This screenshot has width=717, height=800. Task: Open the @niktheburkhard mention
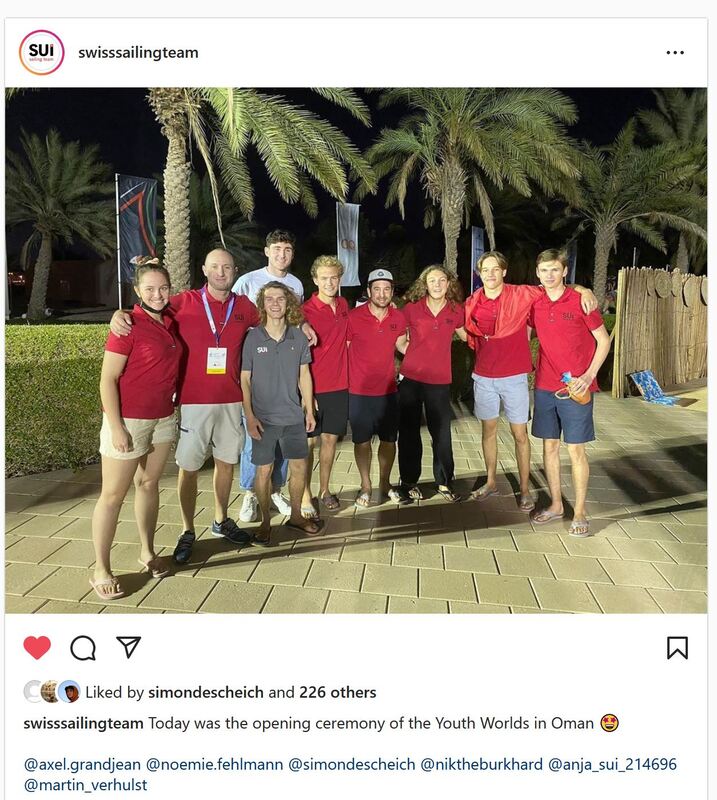[481, 764]
